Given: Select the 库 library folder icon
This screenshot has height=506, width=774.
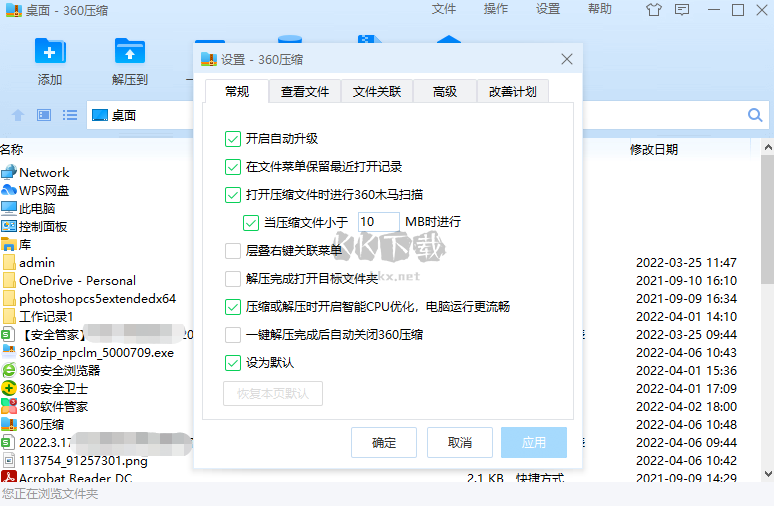Looking at the screenshot, I should (9, 244).
